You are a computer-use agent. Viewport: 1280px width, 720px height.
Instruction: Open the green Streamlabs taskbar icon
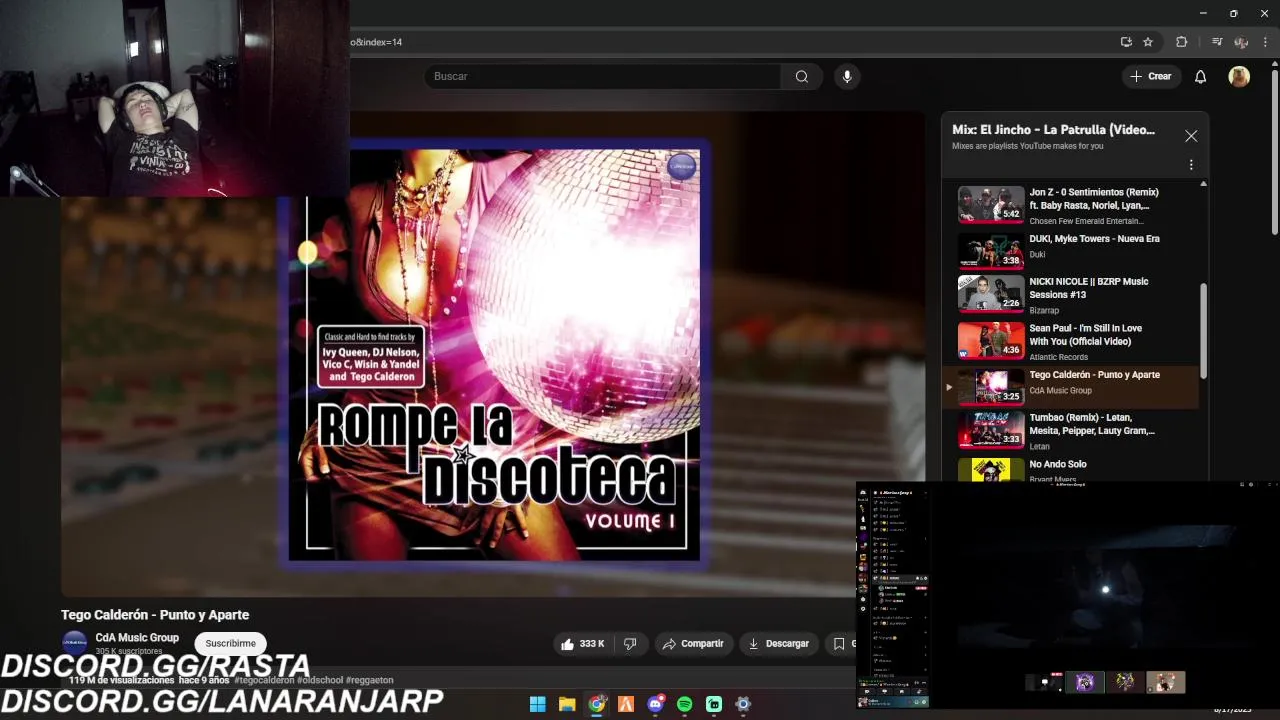pos(714,704)
